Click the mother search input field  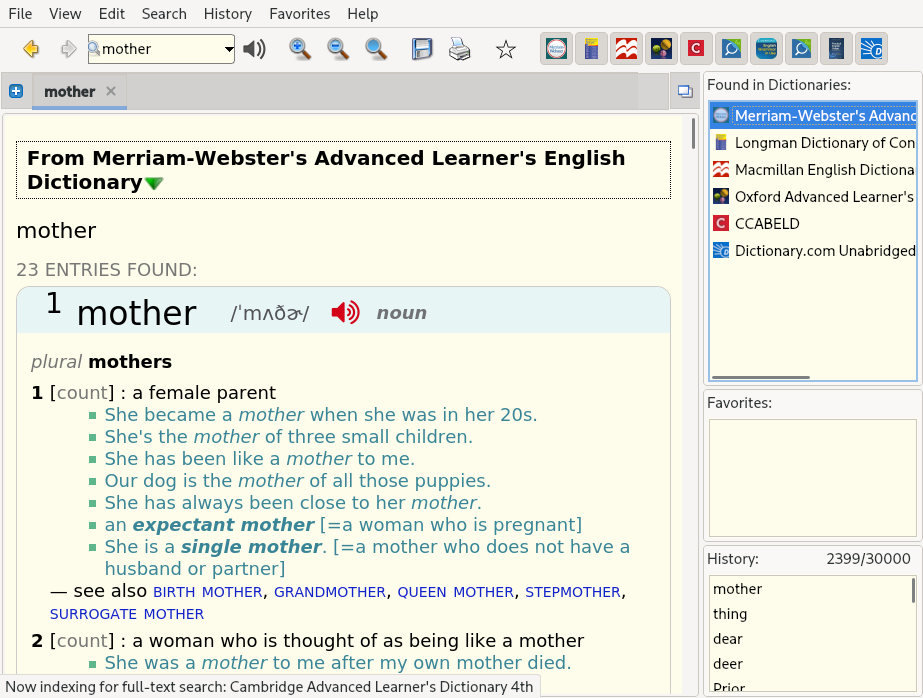click(159, 49)
